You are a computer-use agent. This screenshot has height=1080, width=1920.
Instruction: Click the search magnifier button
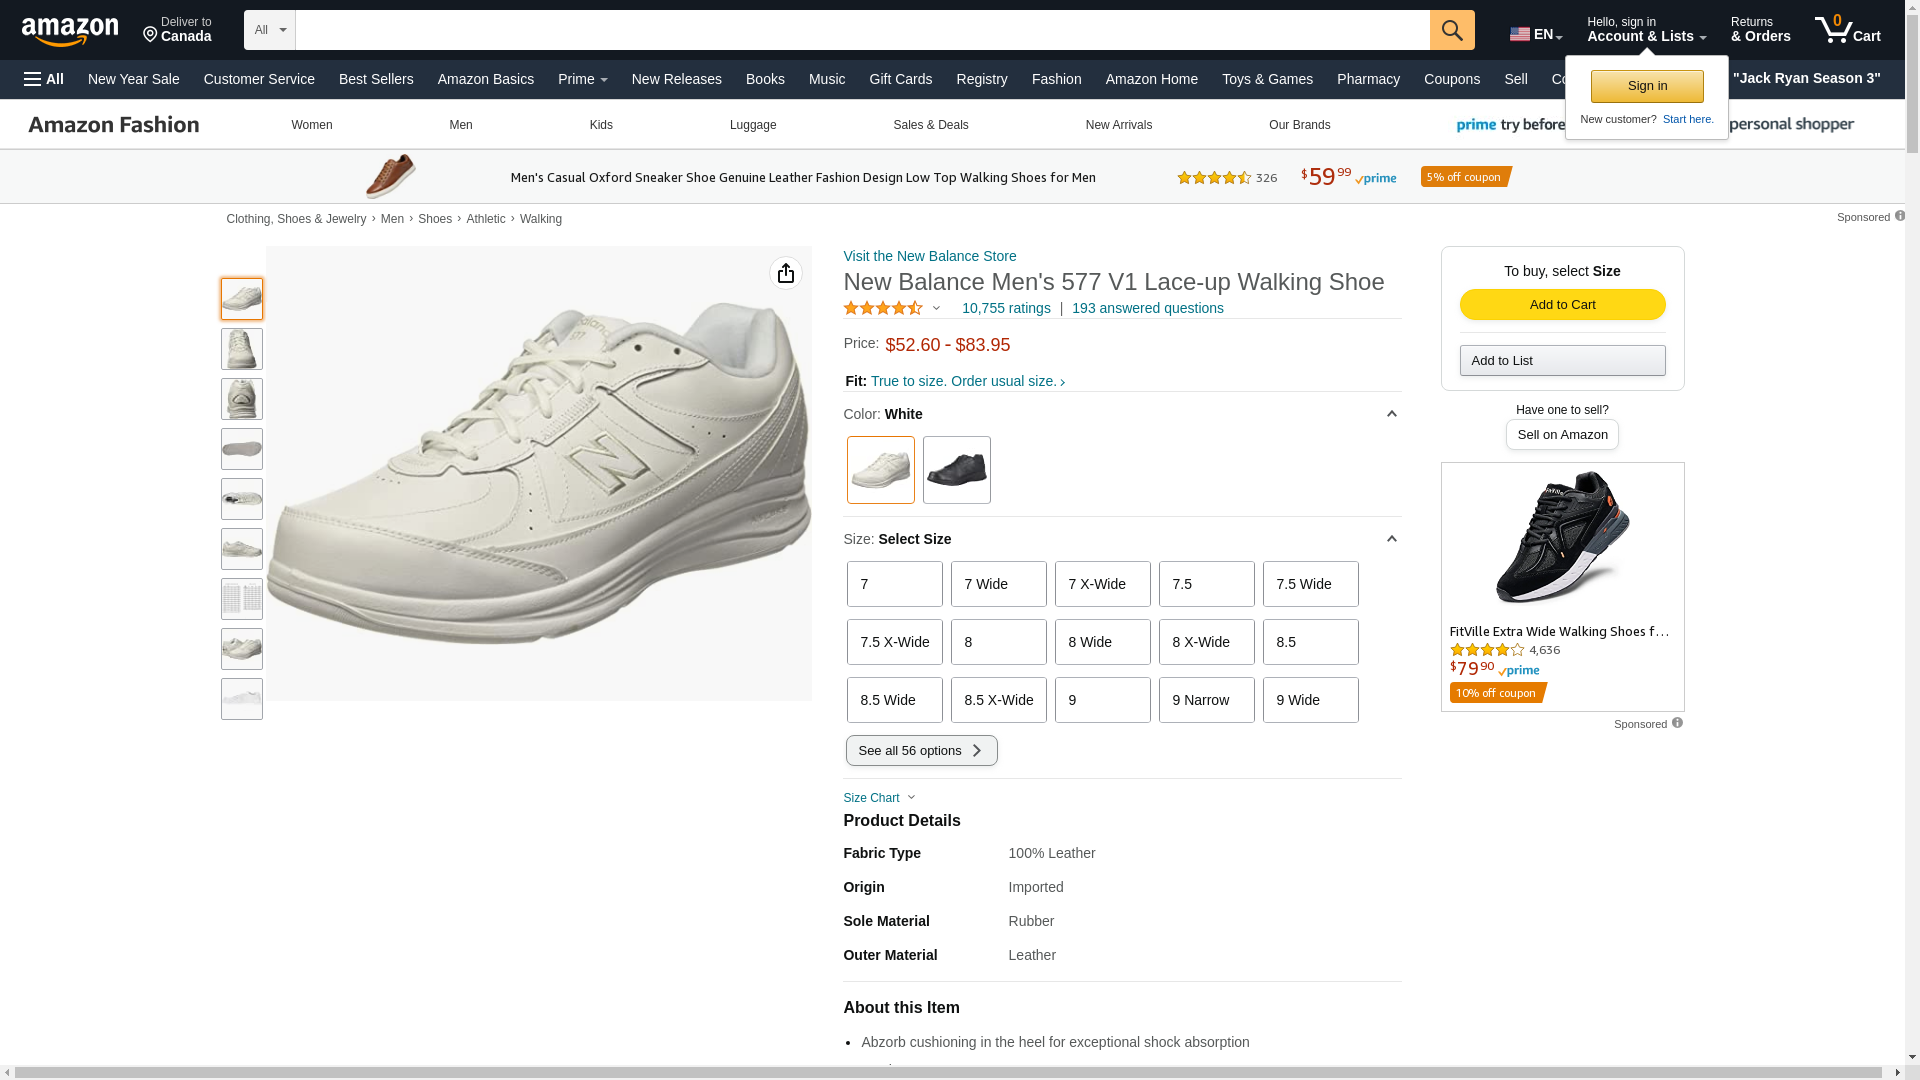(x=1452, y=30)
